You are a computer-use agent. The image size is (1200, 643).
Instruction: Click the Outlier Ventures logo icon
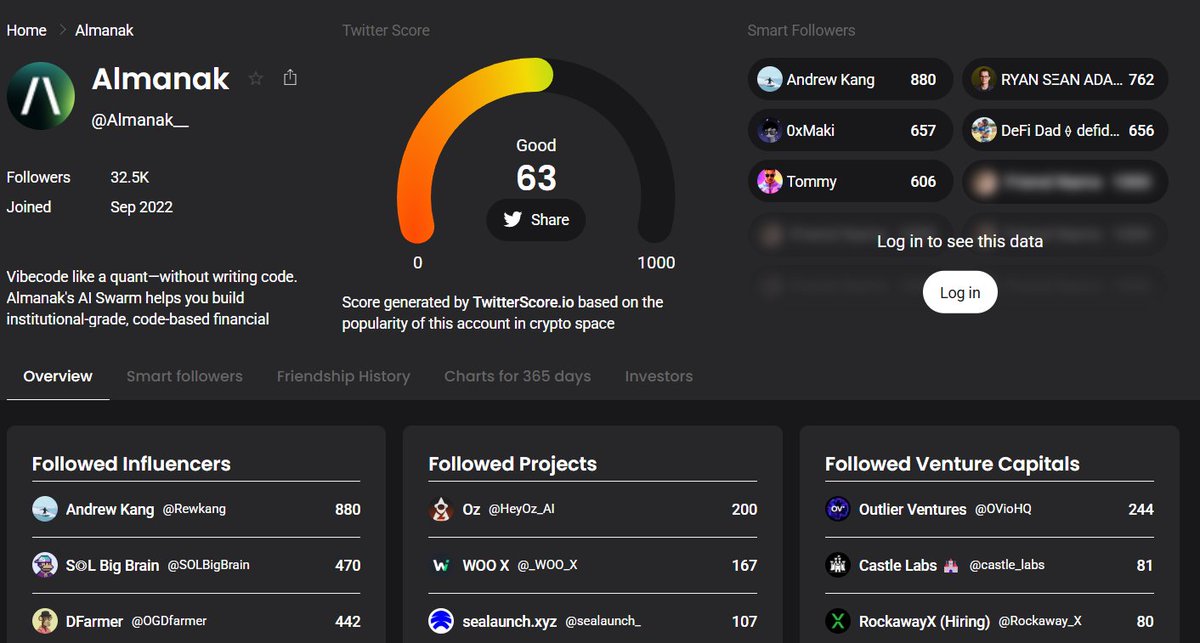[x=837, y=509]
